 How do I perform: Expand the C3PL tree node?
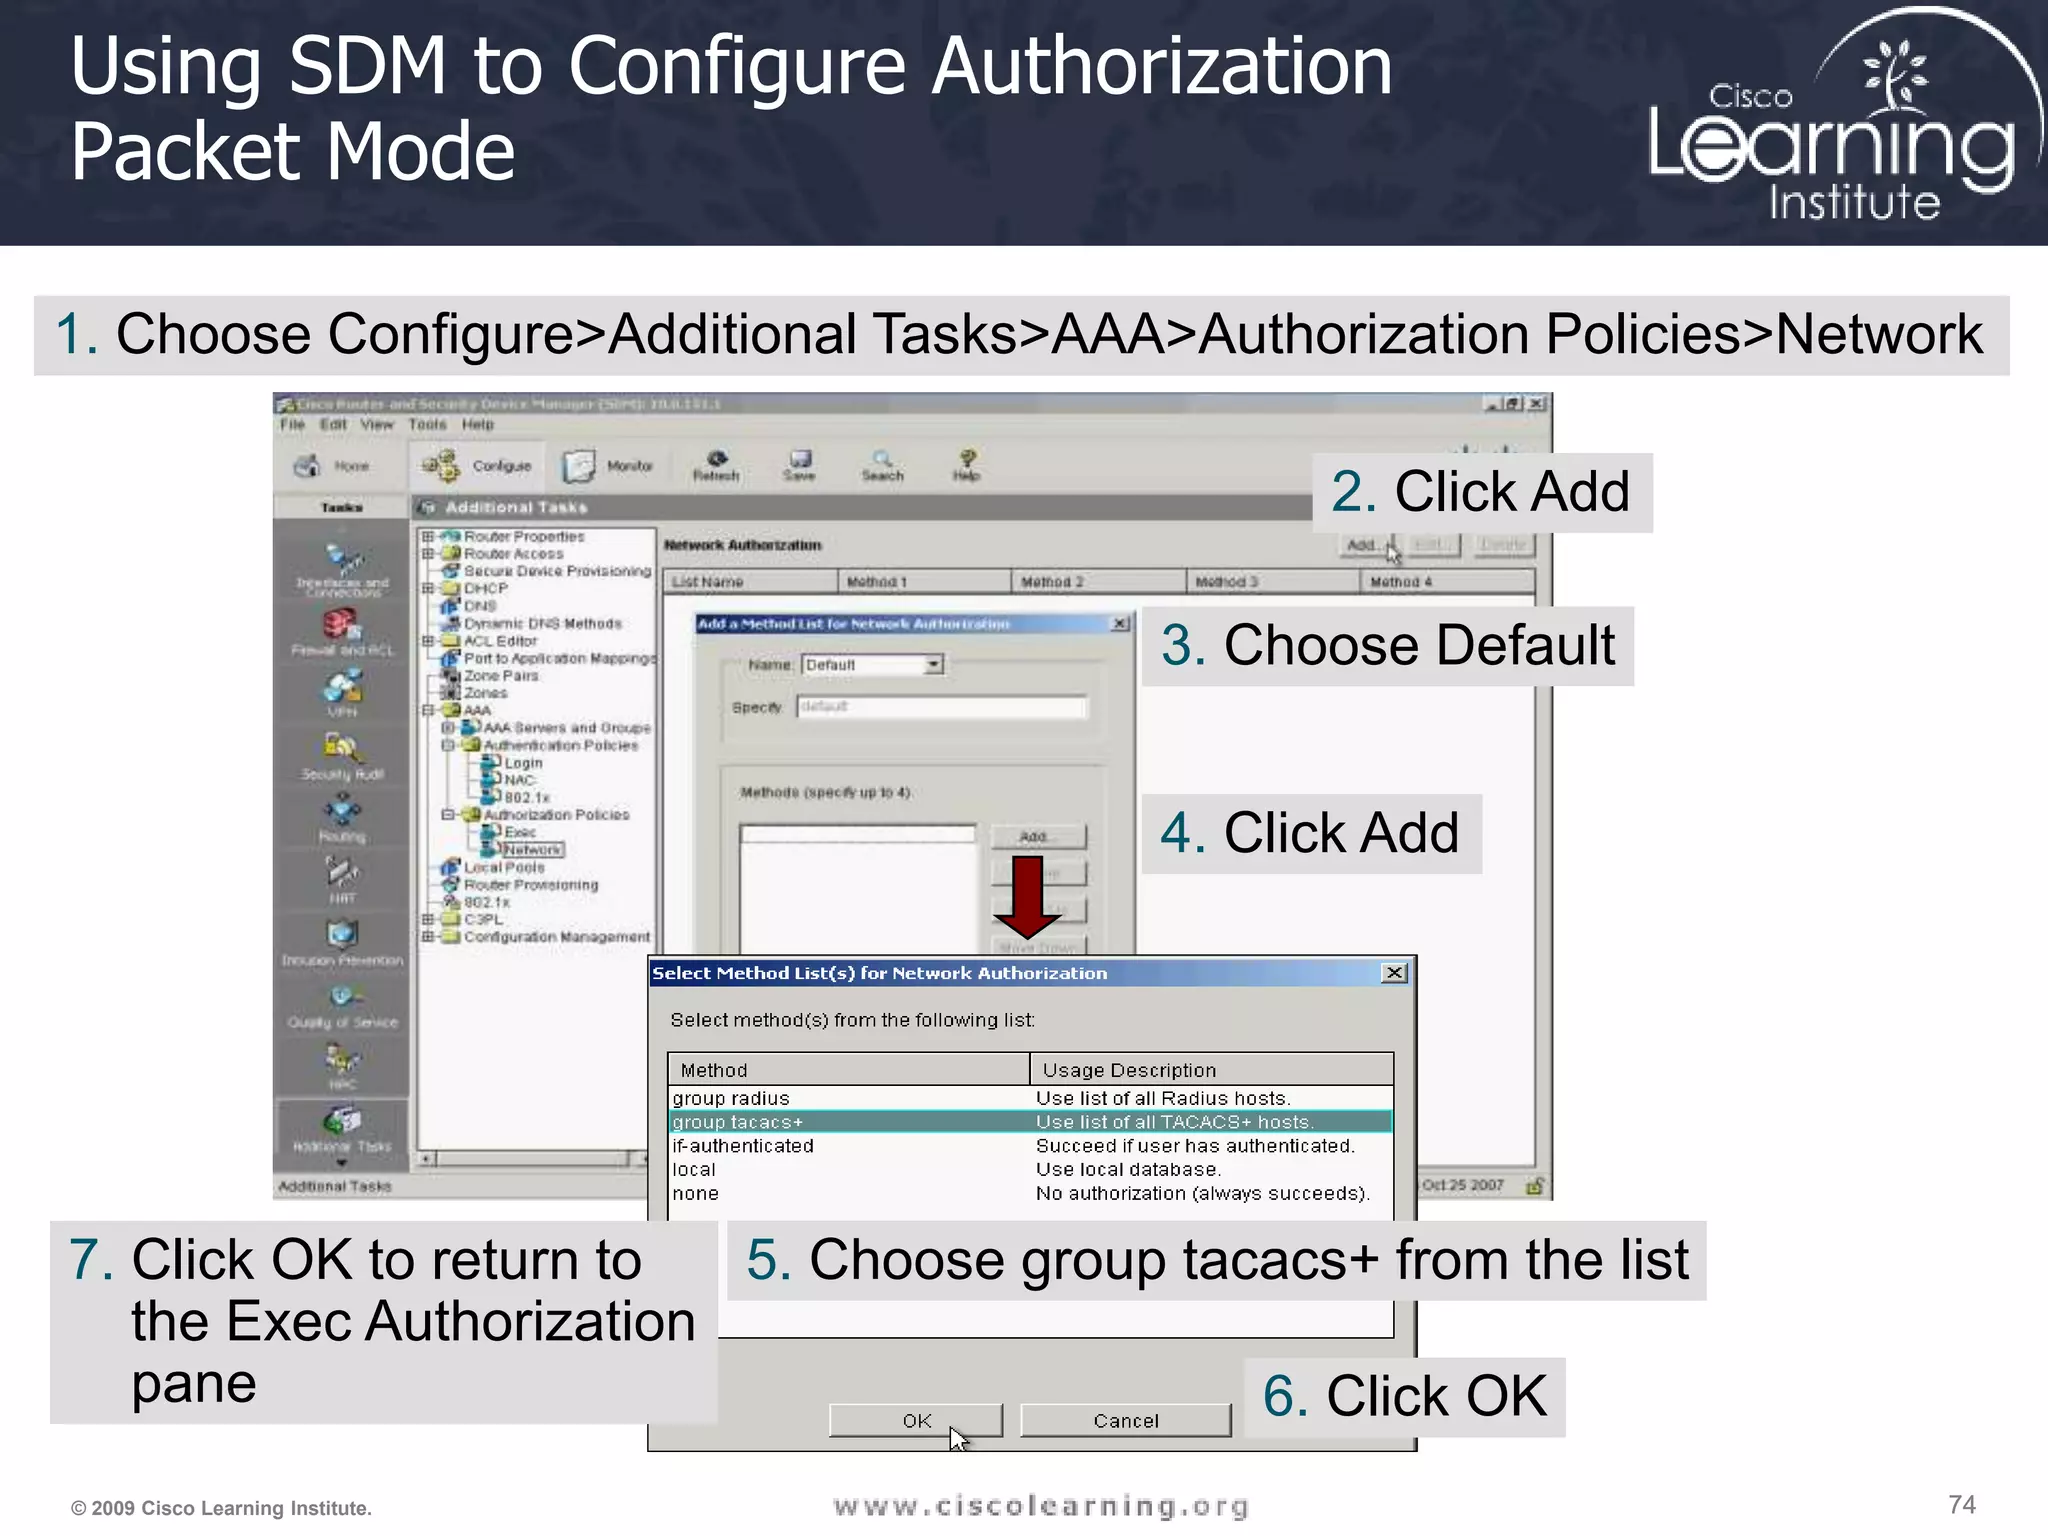point(427,919)
